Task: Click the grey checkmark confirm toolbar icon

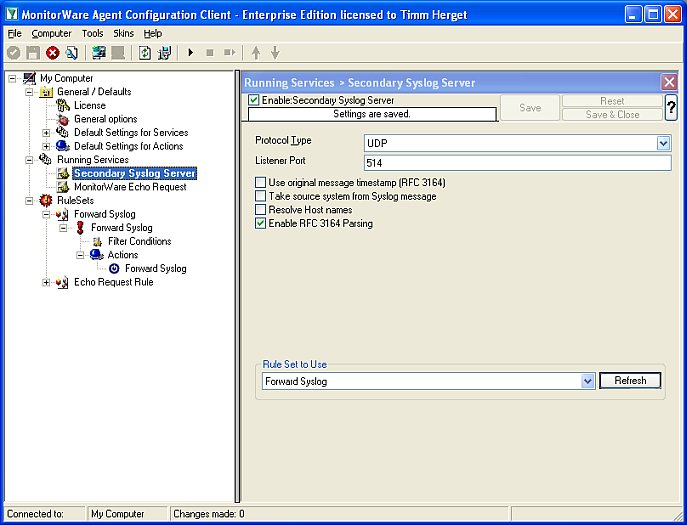Action: pyautogui.click(x=13, y=53)
